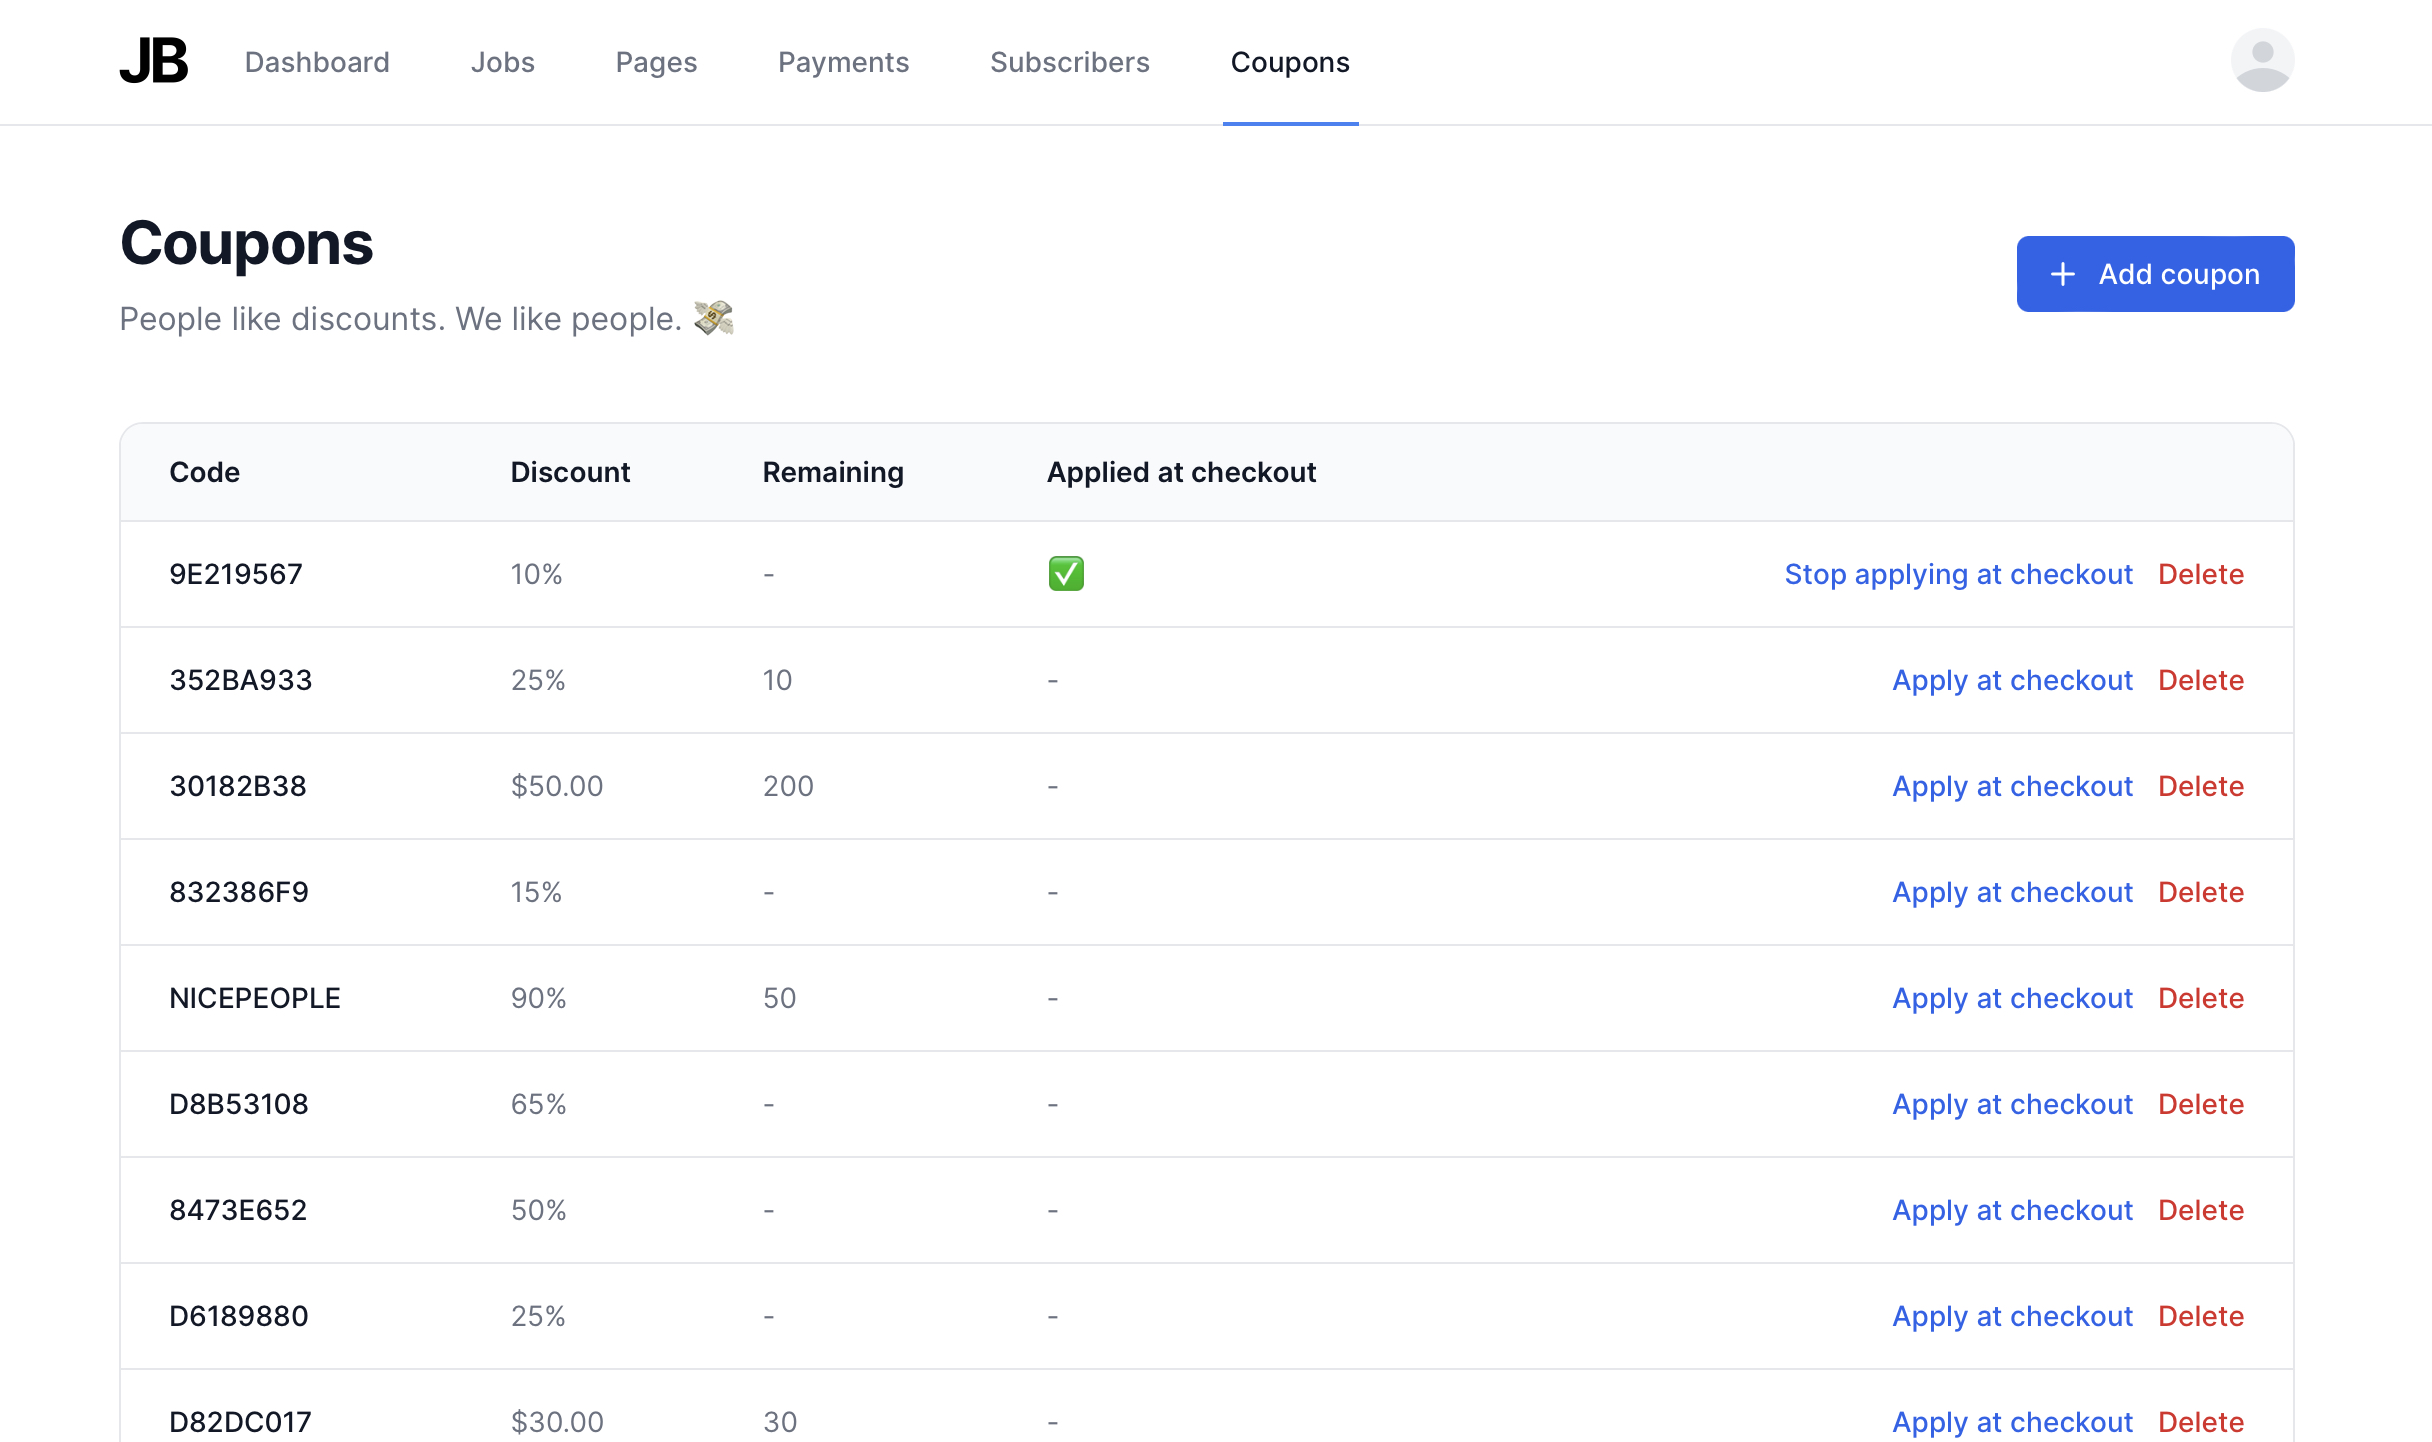The image size is (2432, 1442).
Task: Switch to the Pages tab
Action: point(656,62)
